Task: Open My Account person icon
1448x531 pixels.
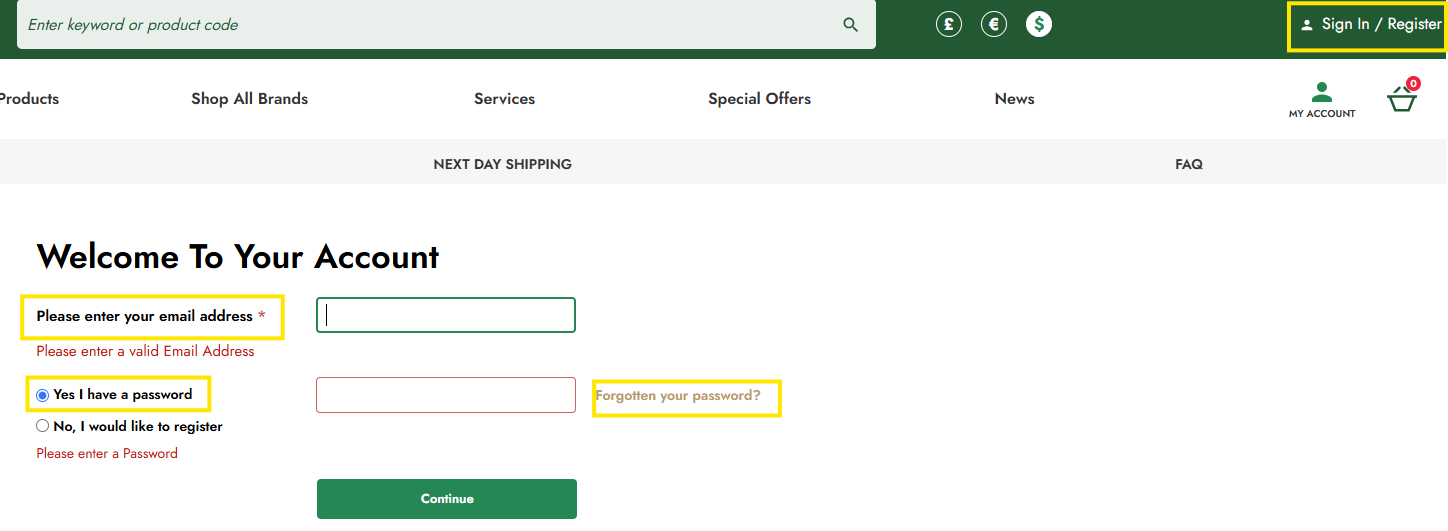Action: click(1322, 93)
